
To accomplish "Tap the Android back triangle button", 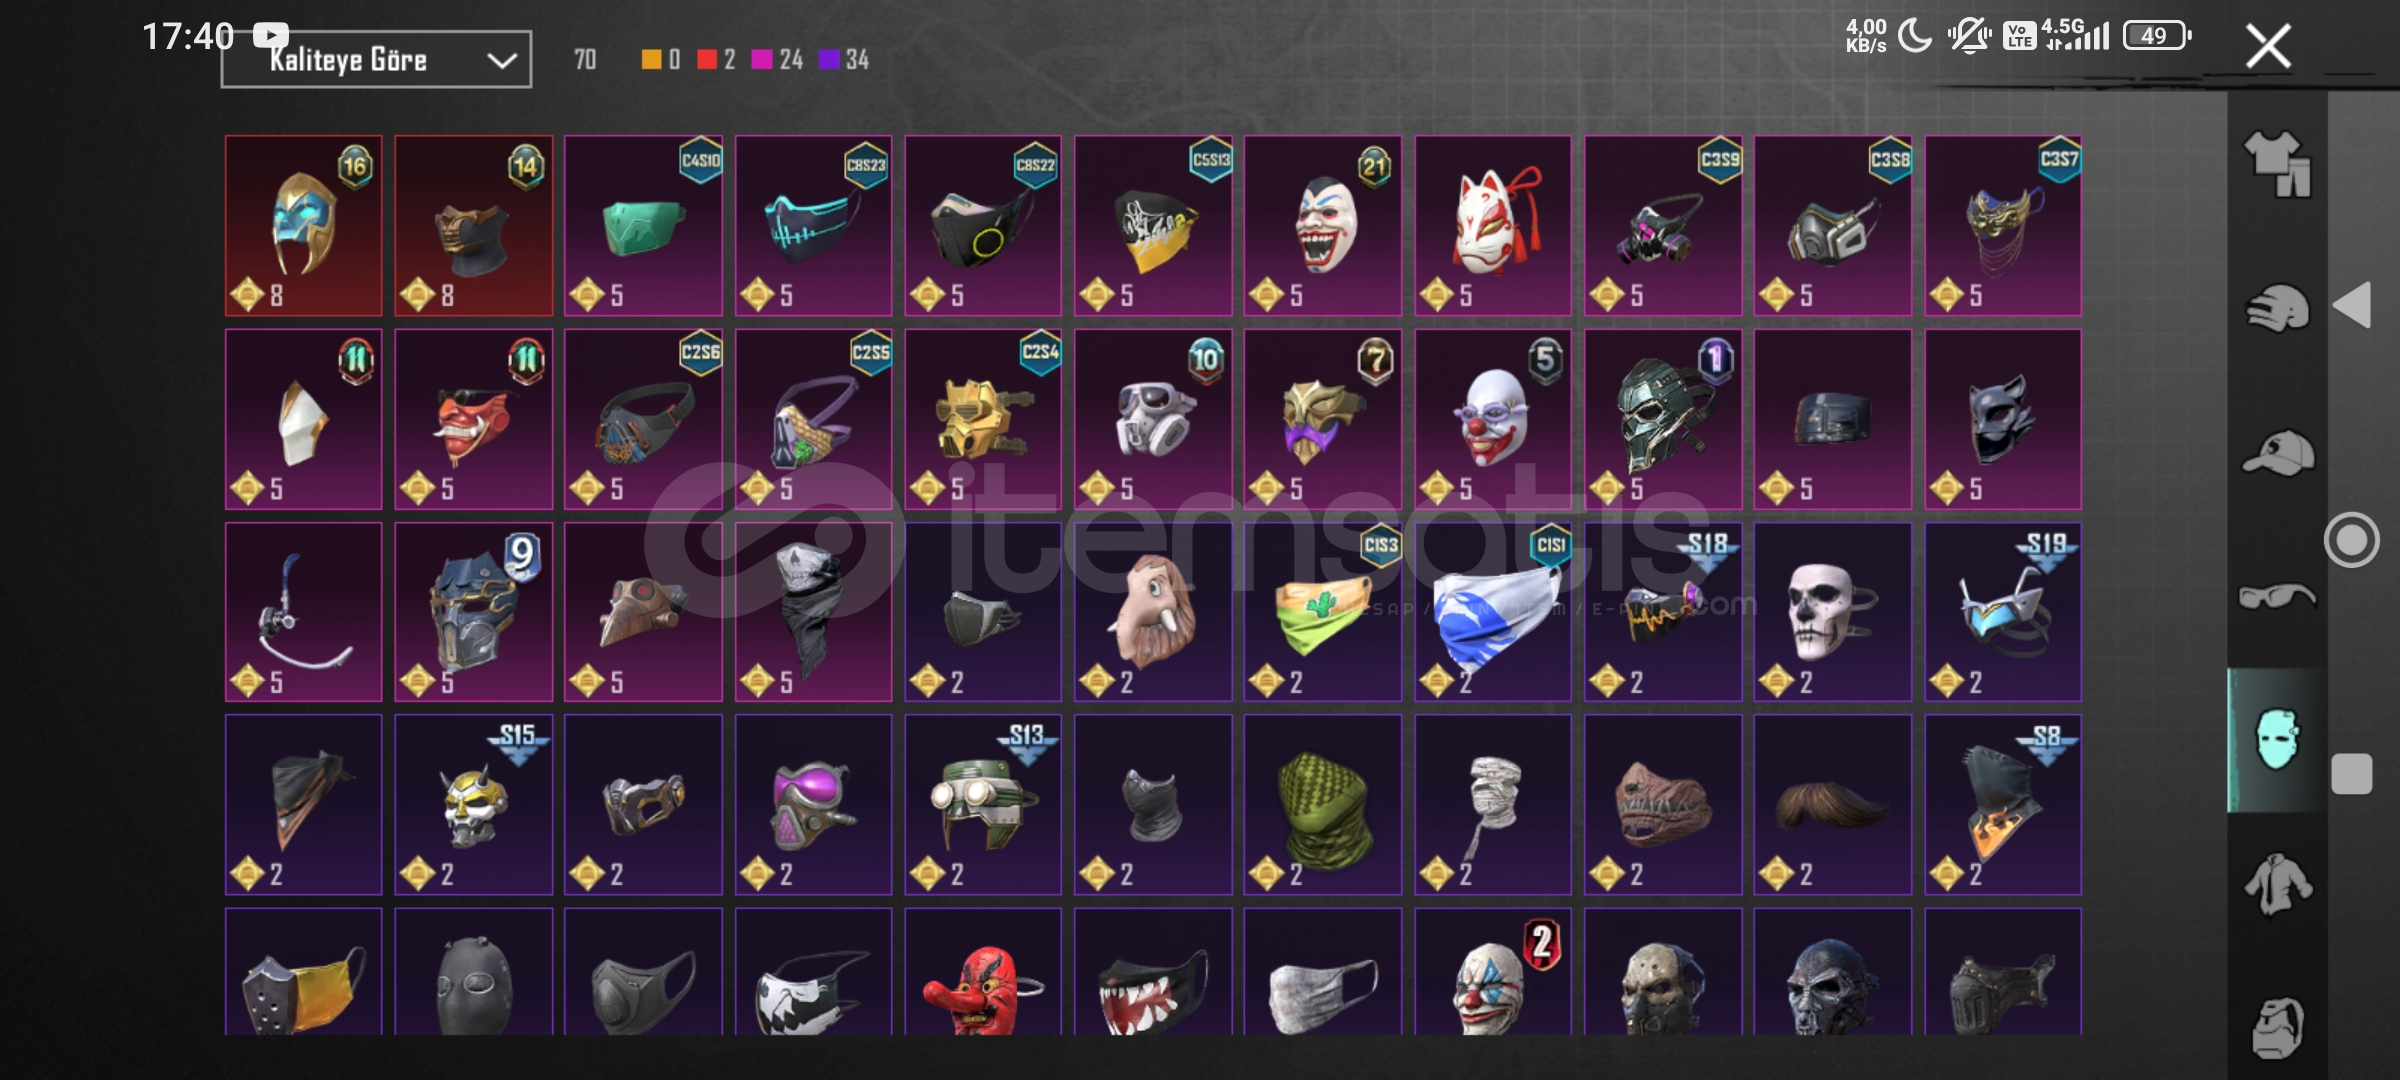I will tap(2352, 305).
